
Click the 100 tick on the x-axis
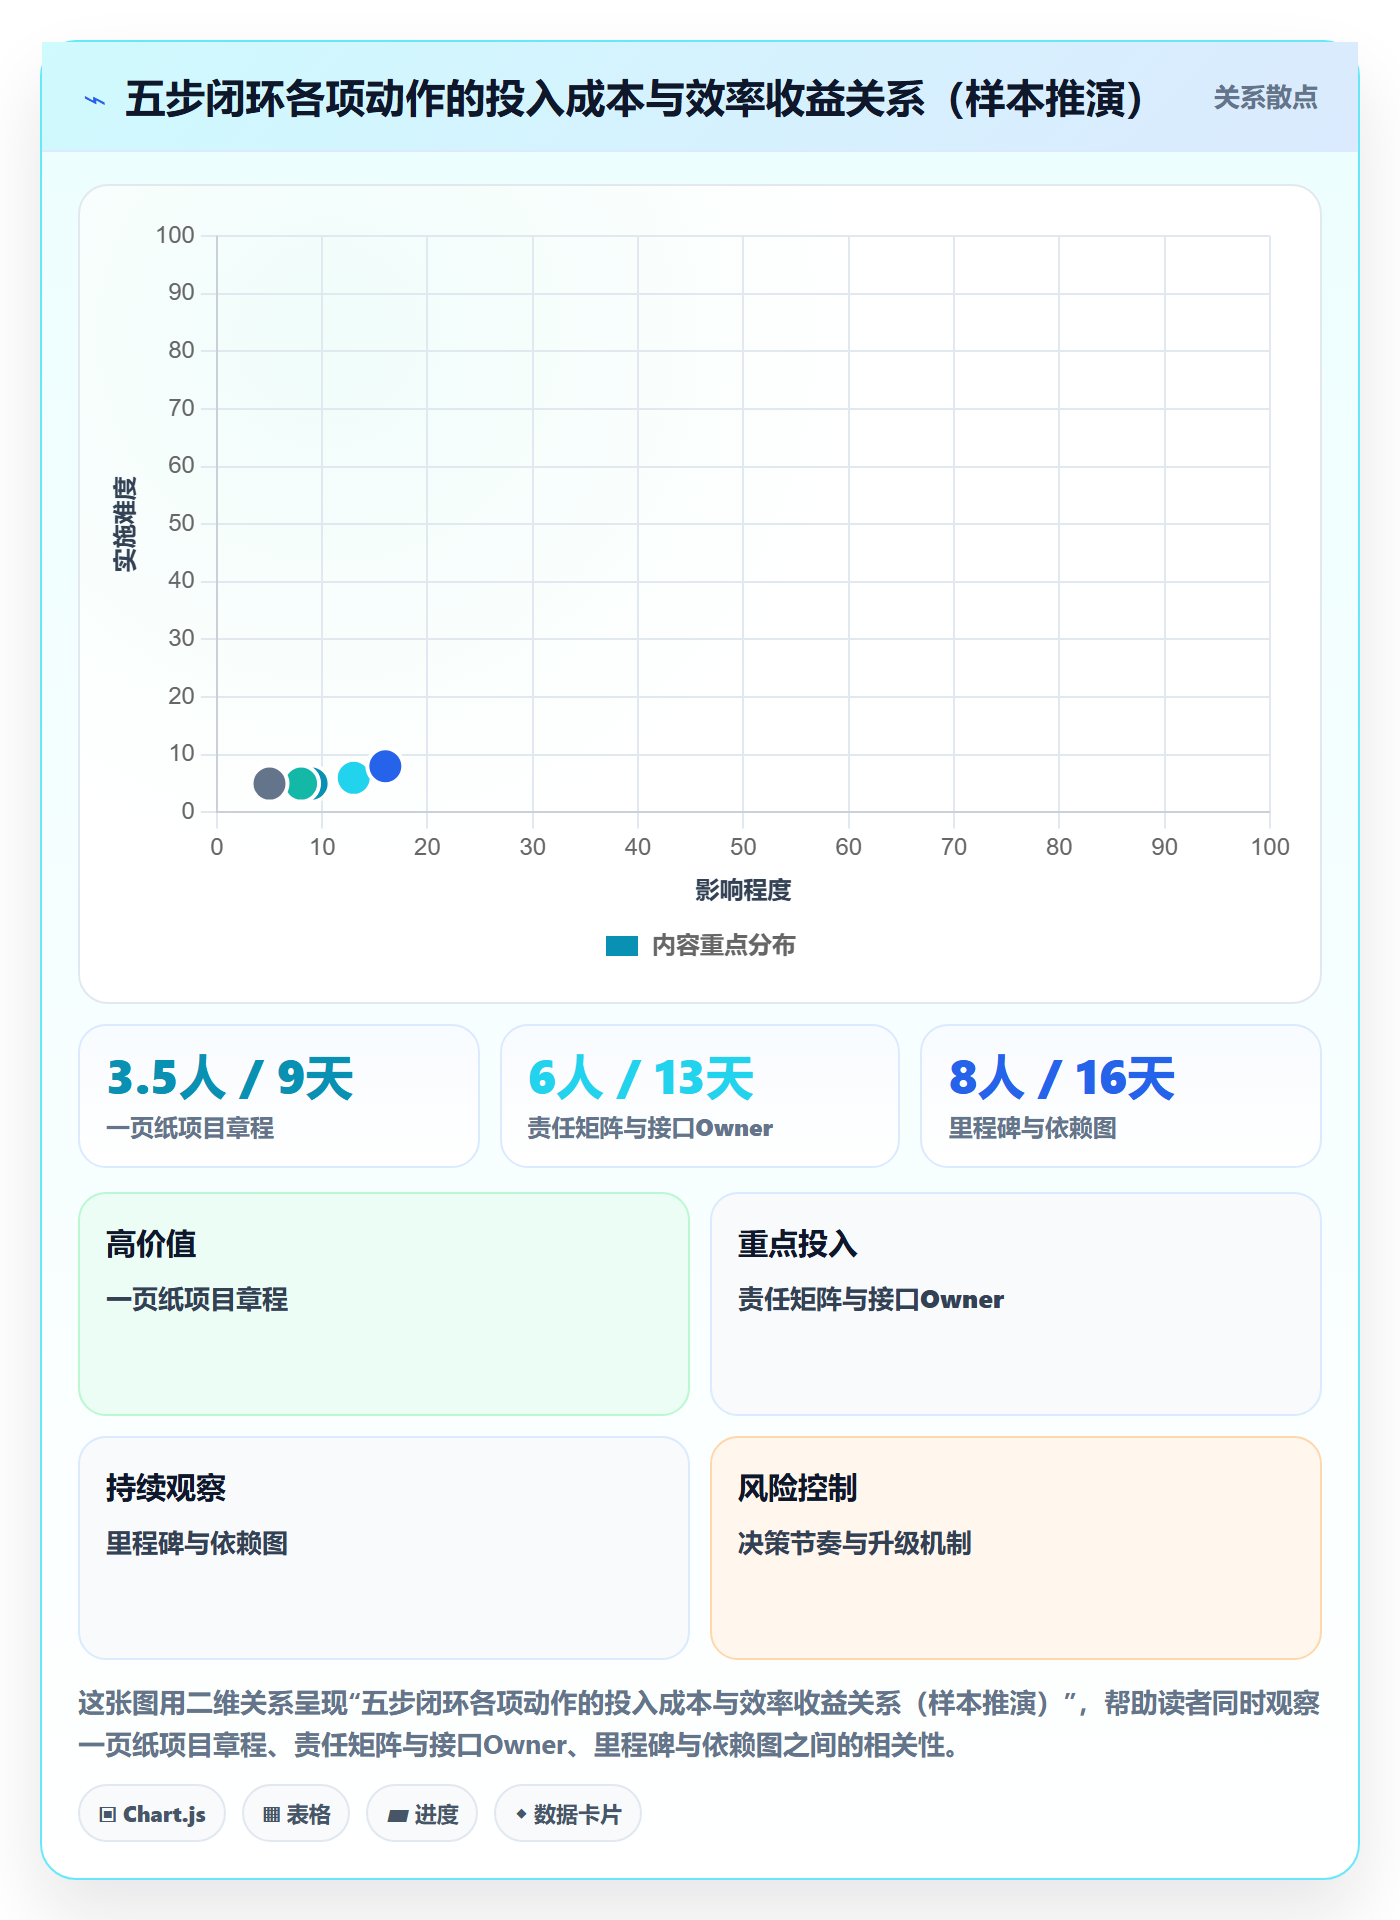(1270, 847)
